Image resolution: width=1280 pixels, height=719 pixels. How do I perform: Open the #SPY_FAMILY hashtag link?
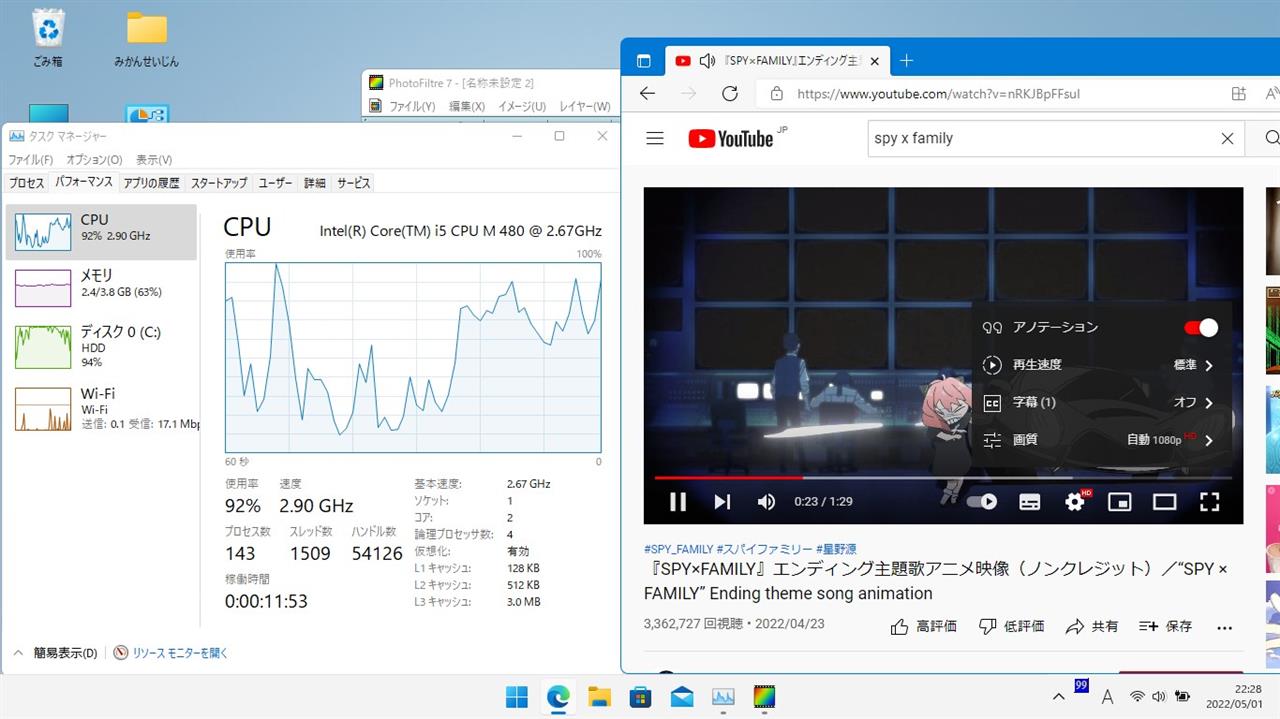coord(679,549)
